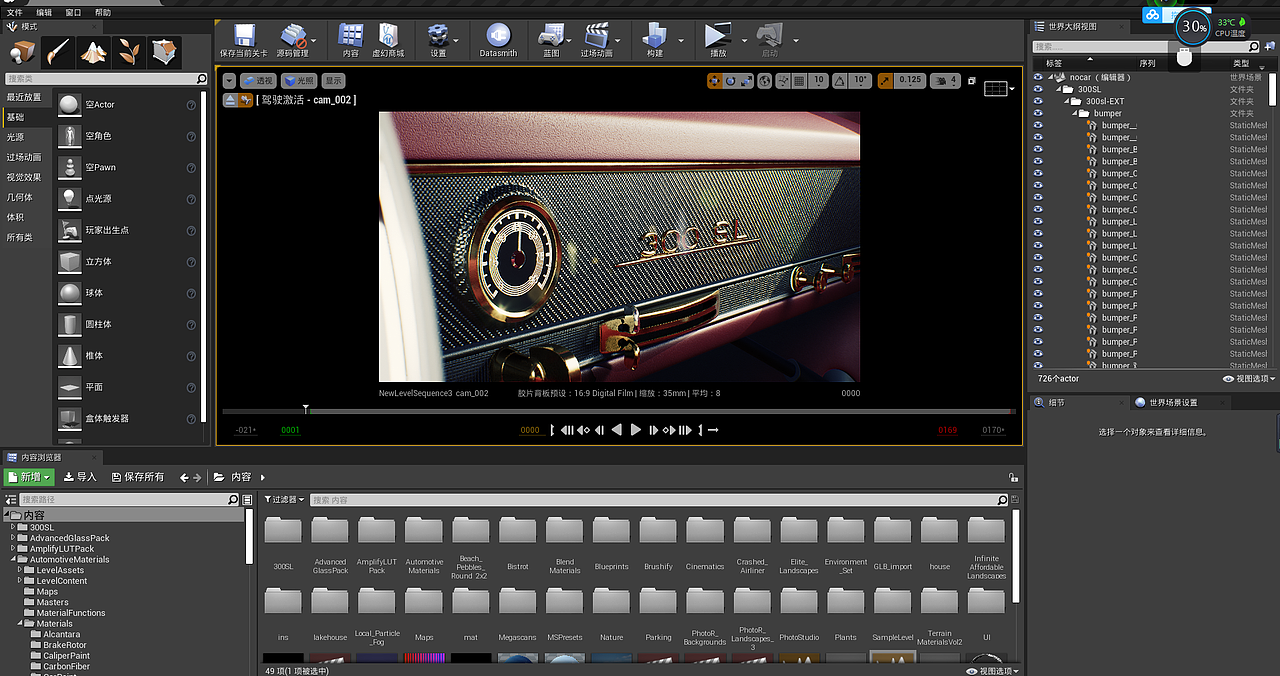
Task: Toggle the Perspective (透视) viewport button
Action: click(258, 81)
